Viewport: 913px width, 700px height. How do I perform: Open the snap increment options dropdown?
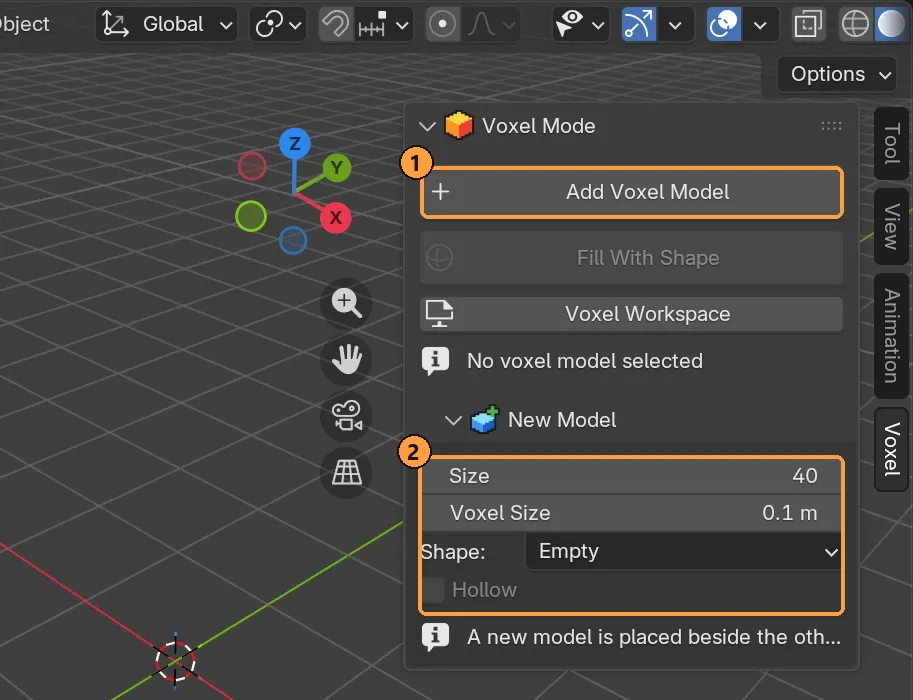point(384,24)
